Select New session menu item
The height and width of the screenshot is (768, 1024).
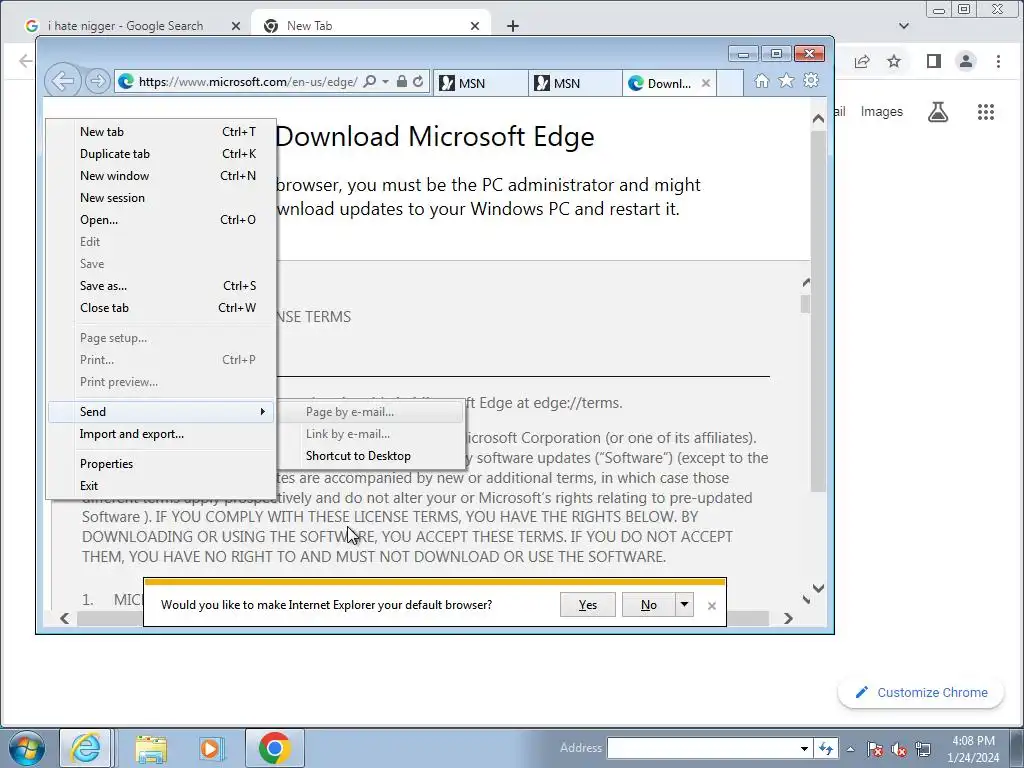click(161, 198)
